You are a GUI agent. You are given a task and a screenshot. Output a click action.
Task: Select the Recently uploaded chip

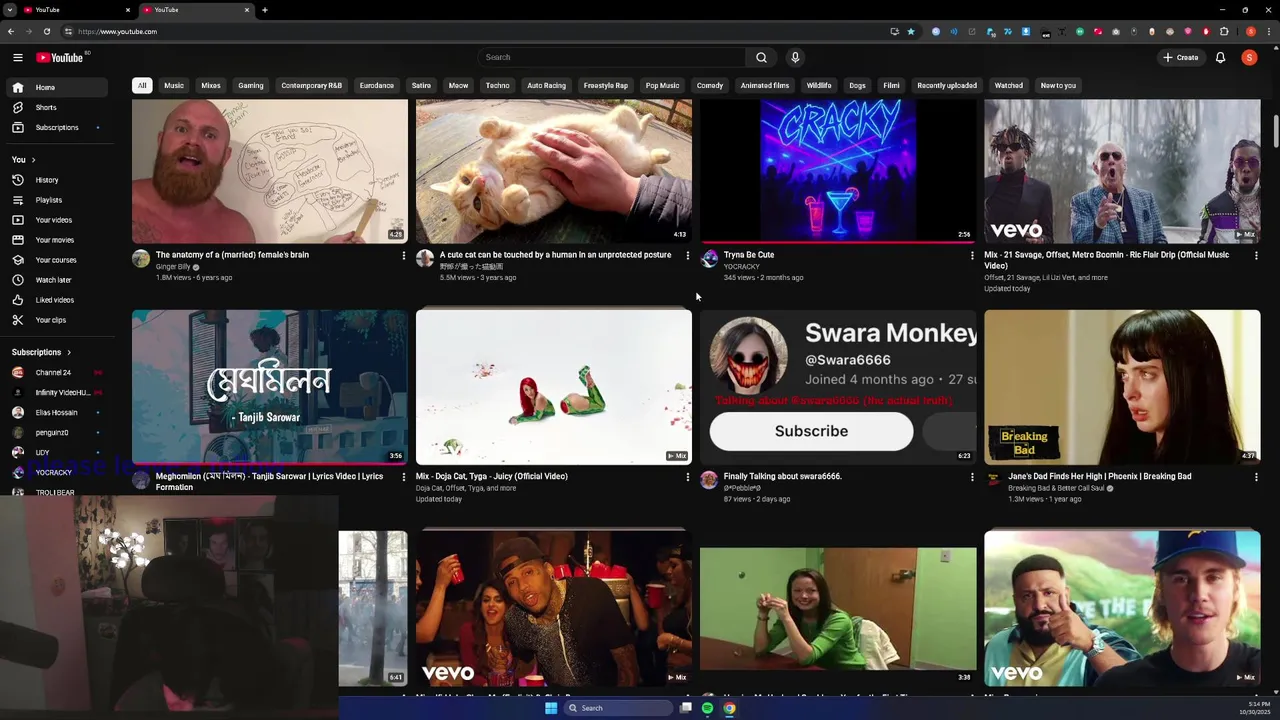(x=947, y=85)
